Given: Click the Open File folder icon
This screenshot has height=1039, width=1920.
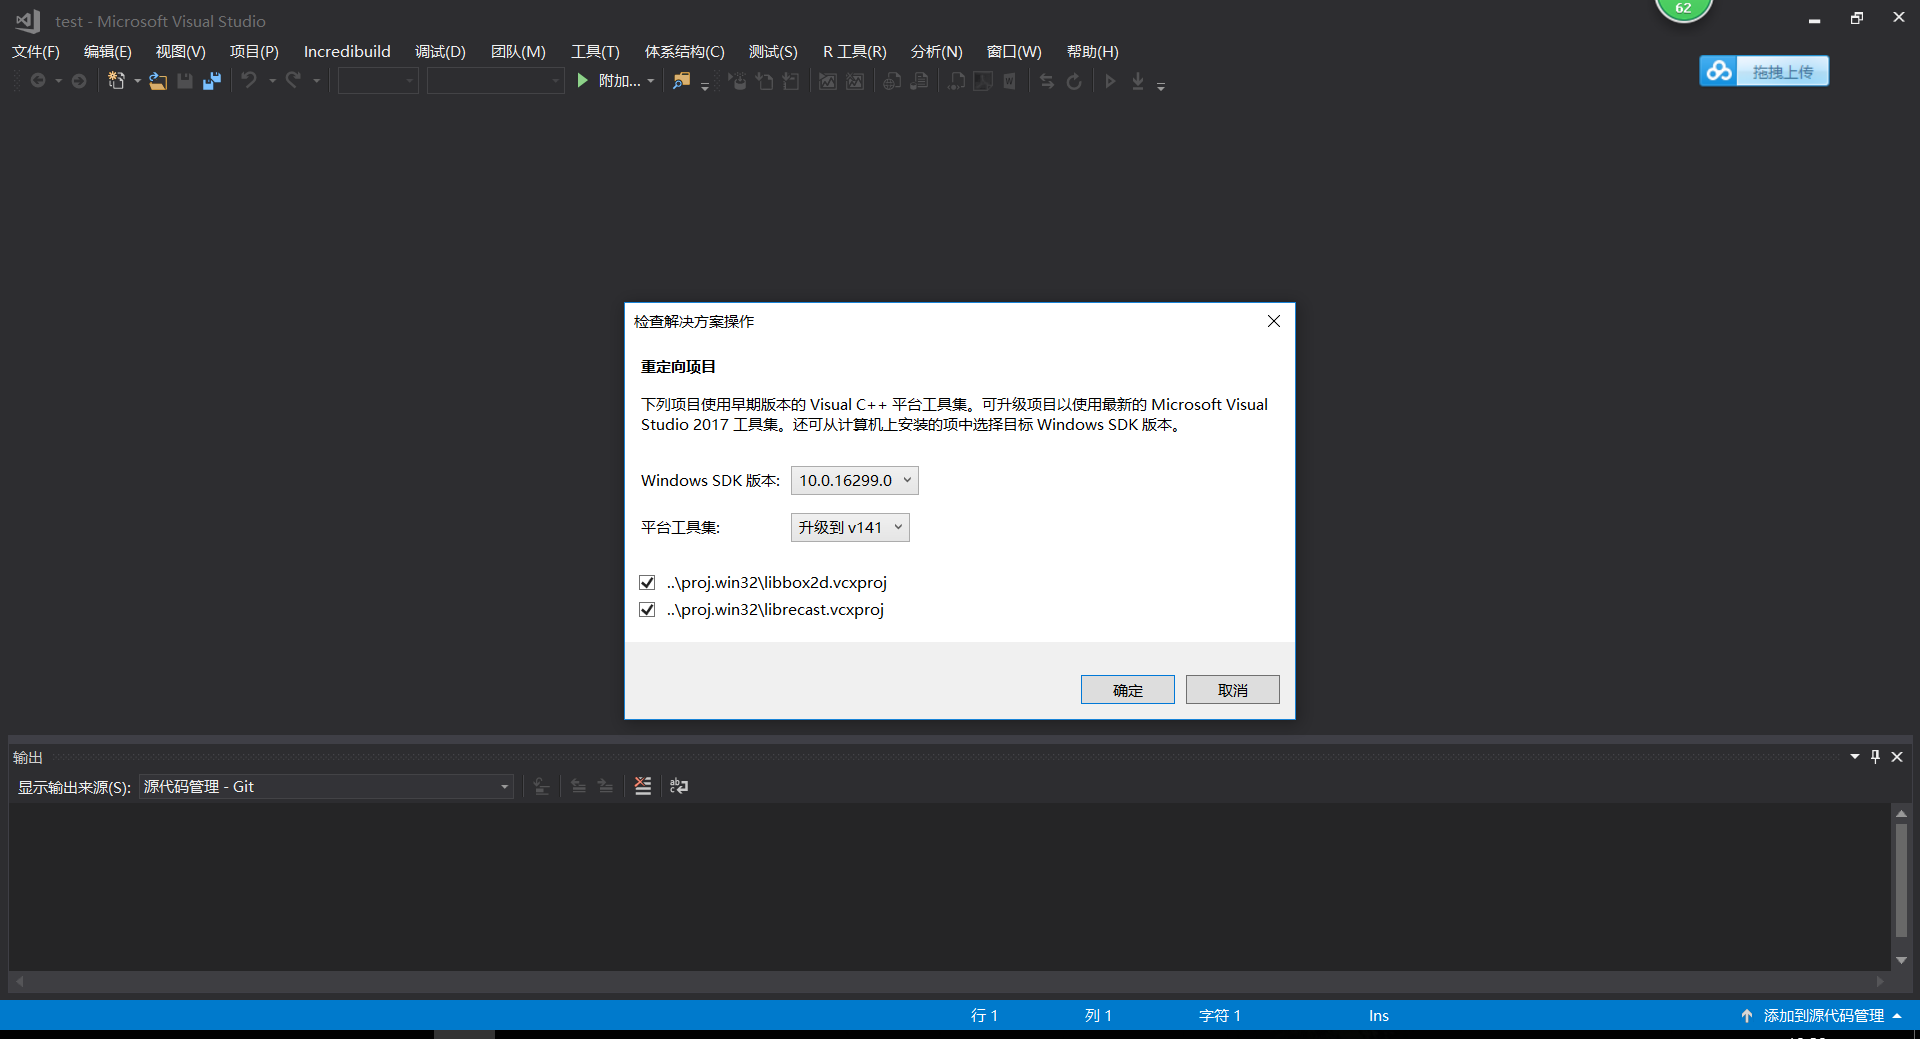Looking at the screenshot, I should click(x=158, y=81).
